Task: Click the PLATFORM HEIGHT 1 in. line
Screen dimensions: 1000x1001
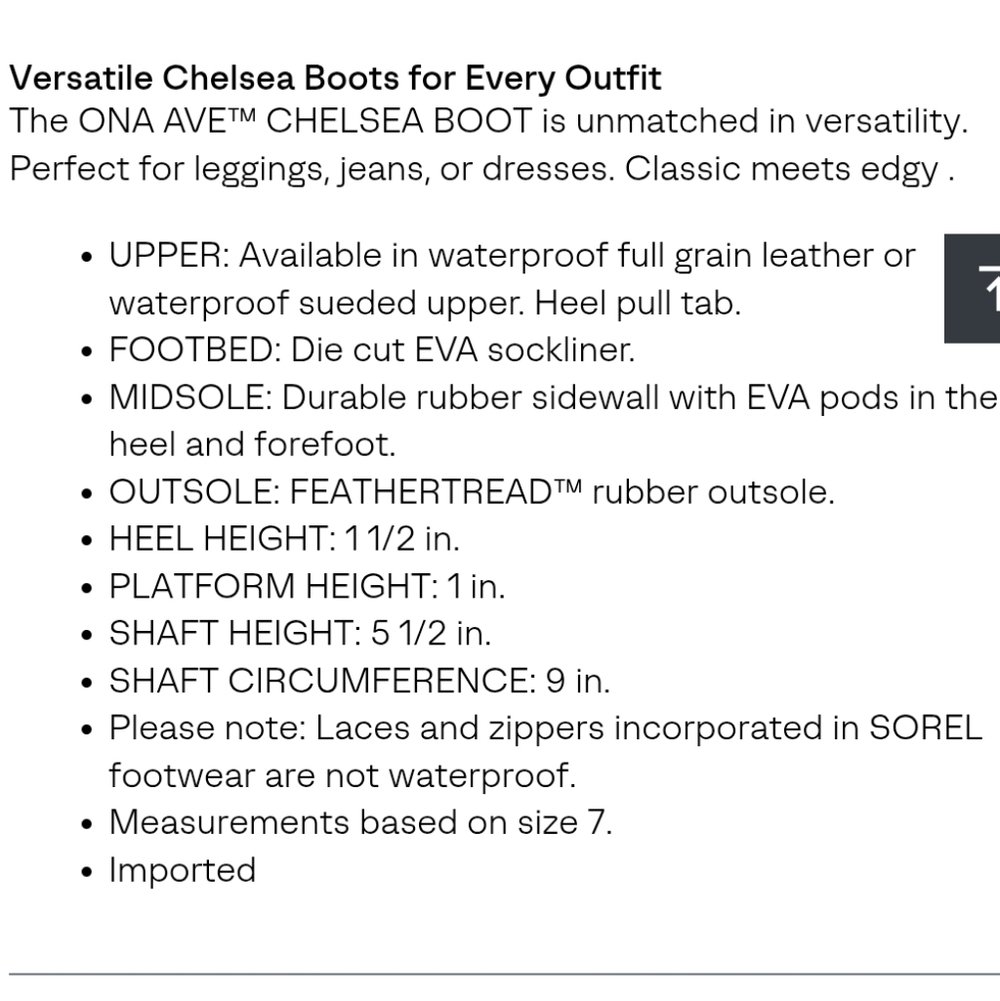Action: point(307,586)
